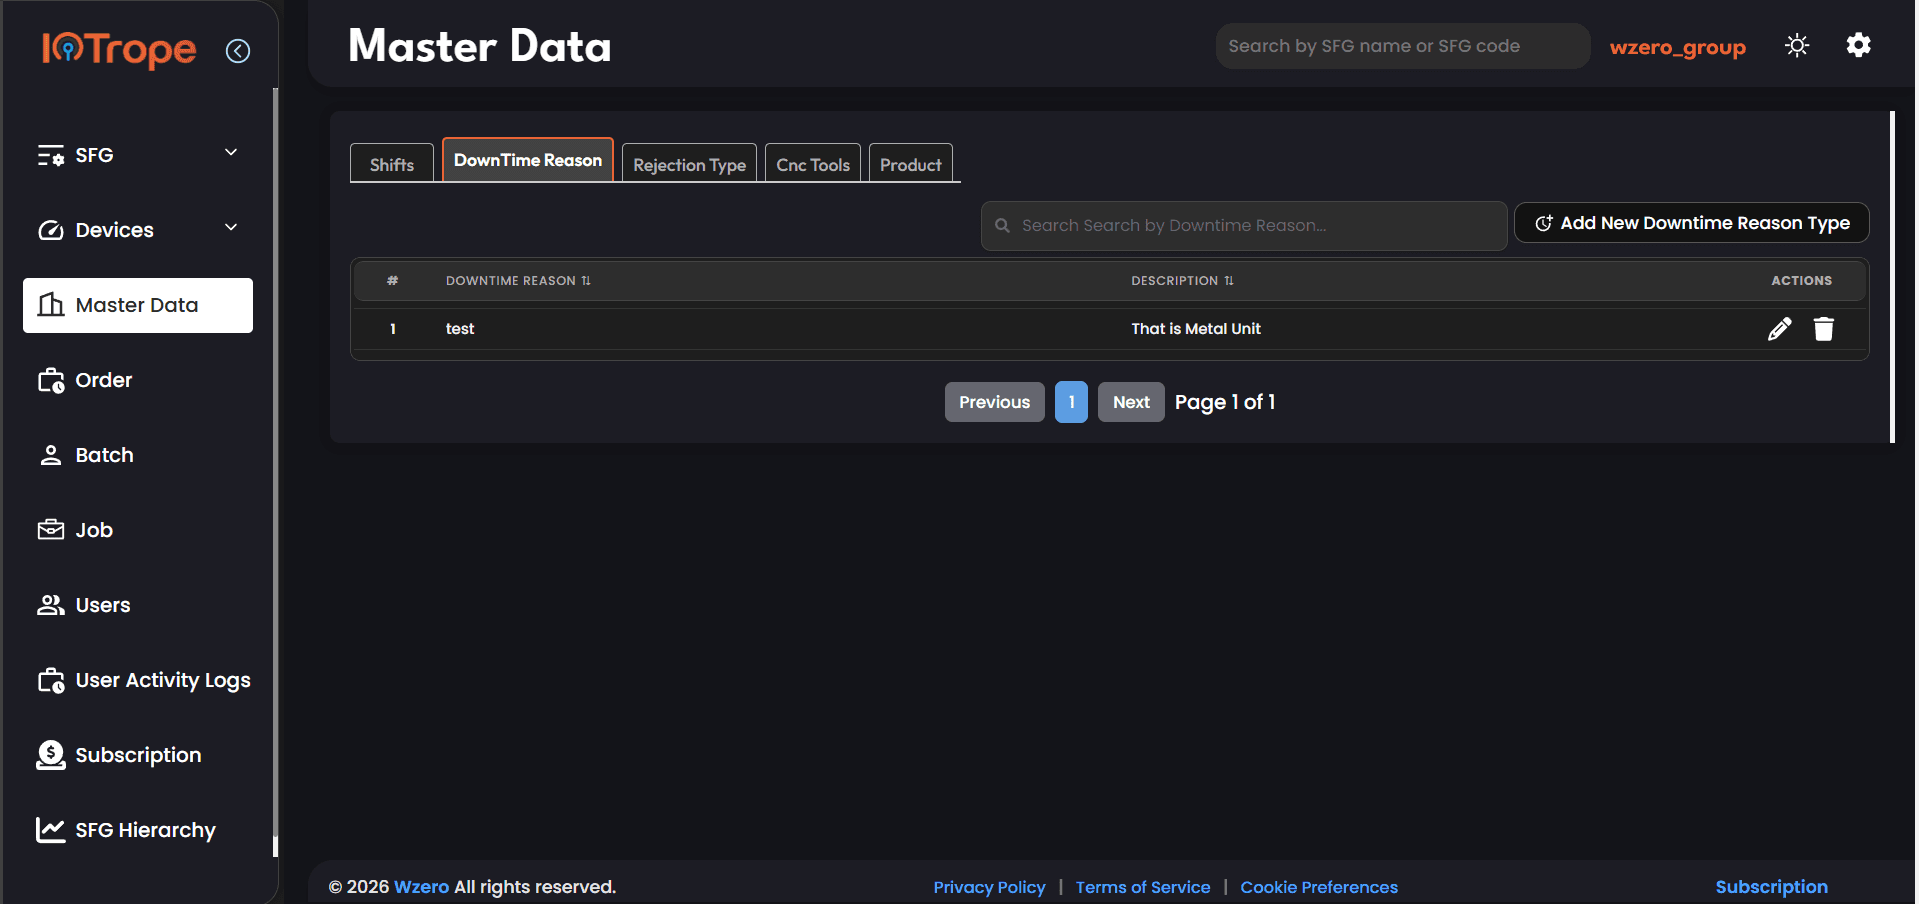Open the Privacy Policy link

click(x=989, y=887)
